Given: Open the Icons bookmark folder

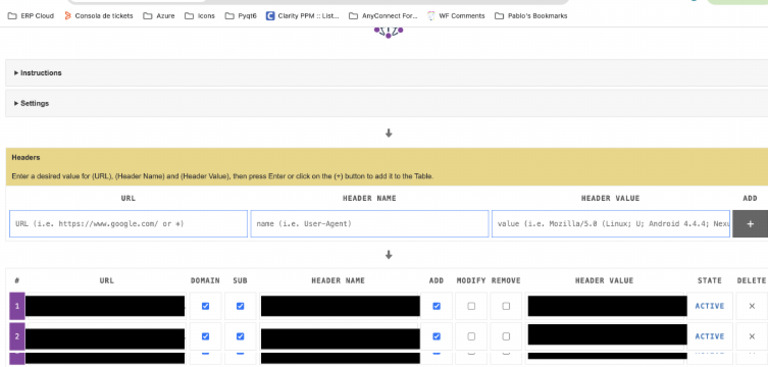Looking at the screenshot, I should coord(200,16).
